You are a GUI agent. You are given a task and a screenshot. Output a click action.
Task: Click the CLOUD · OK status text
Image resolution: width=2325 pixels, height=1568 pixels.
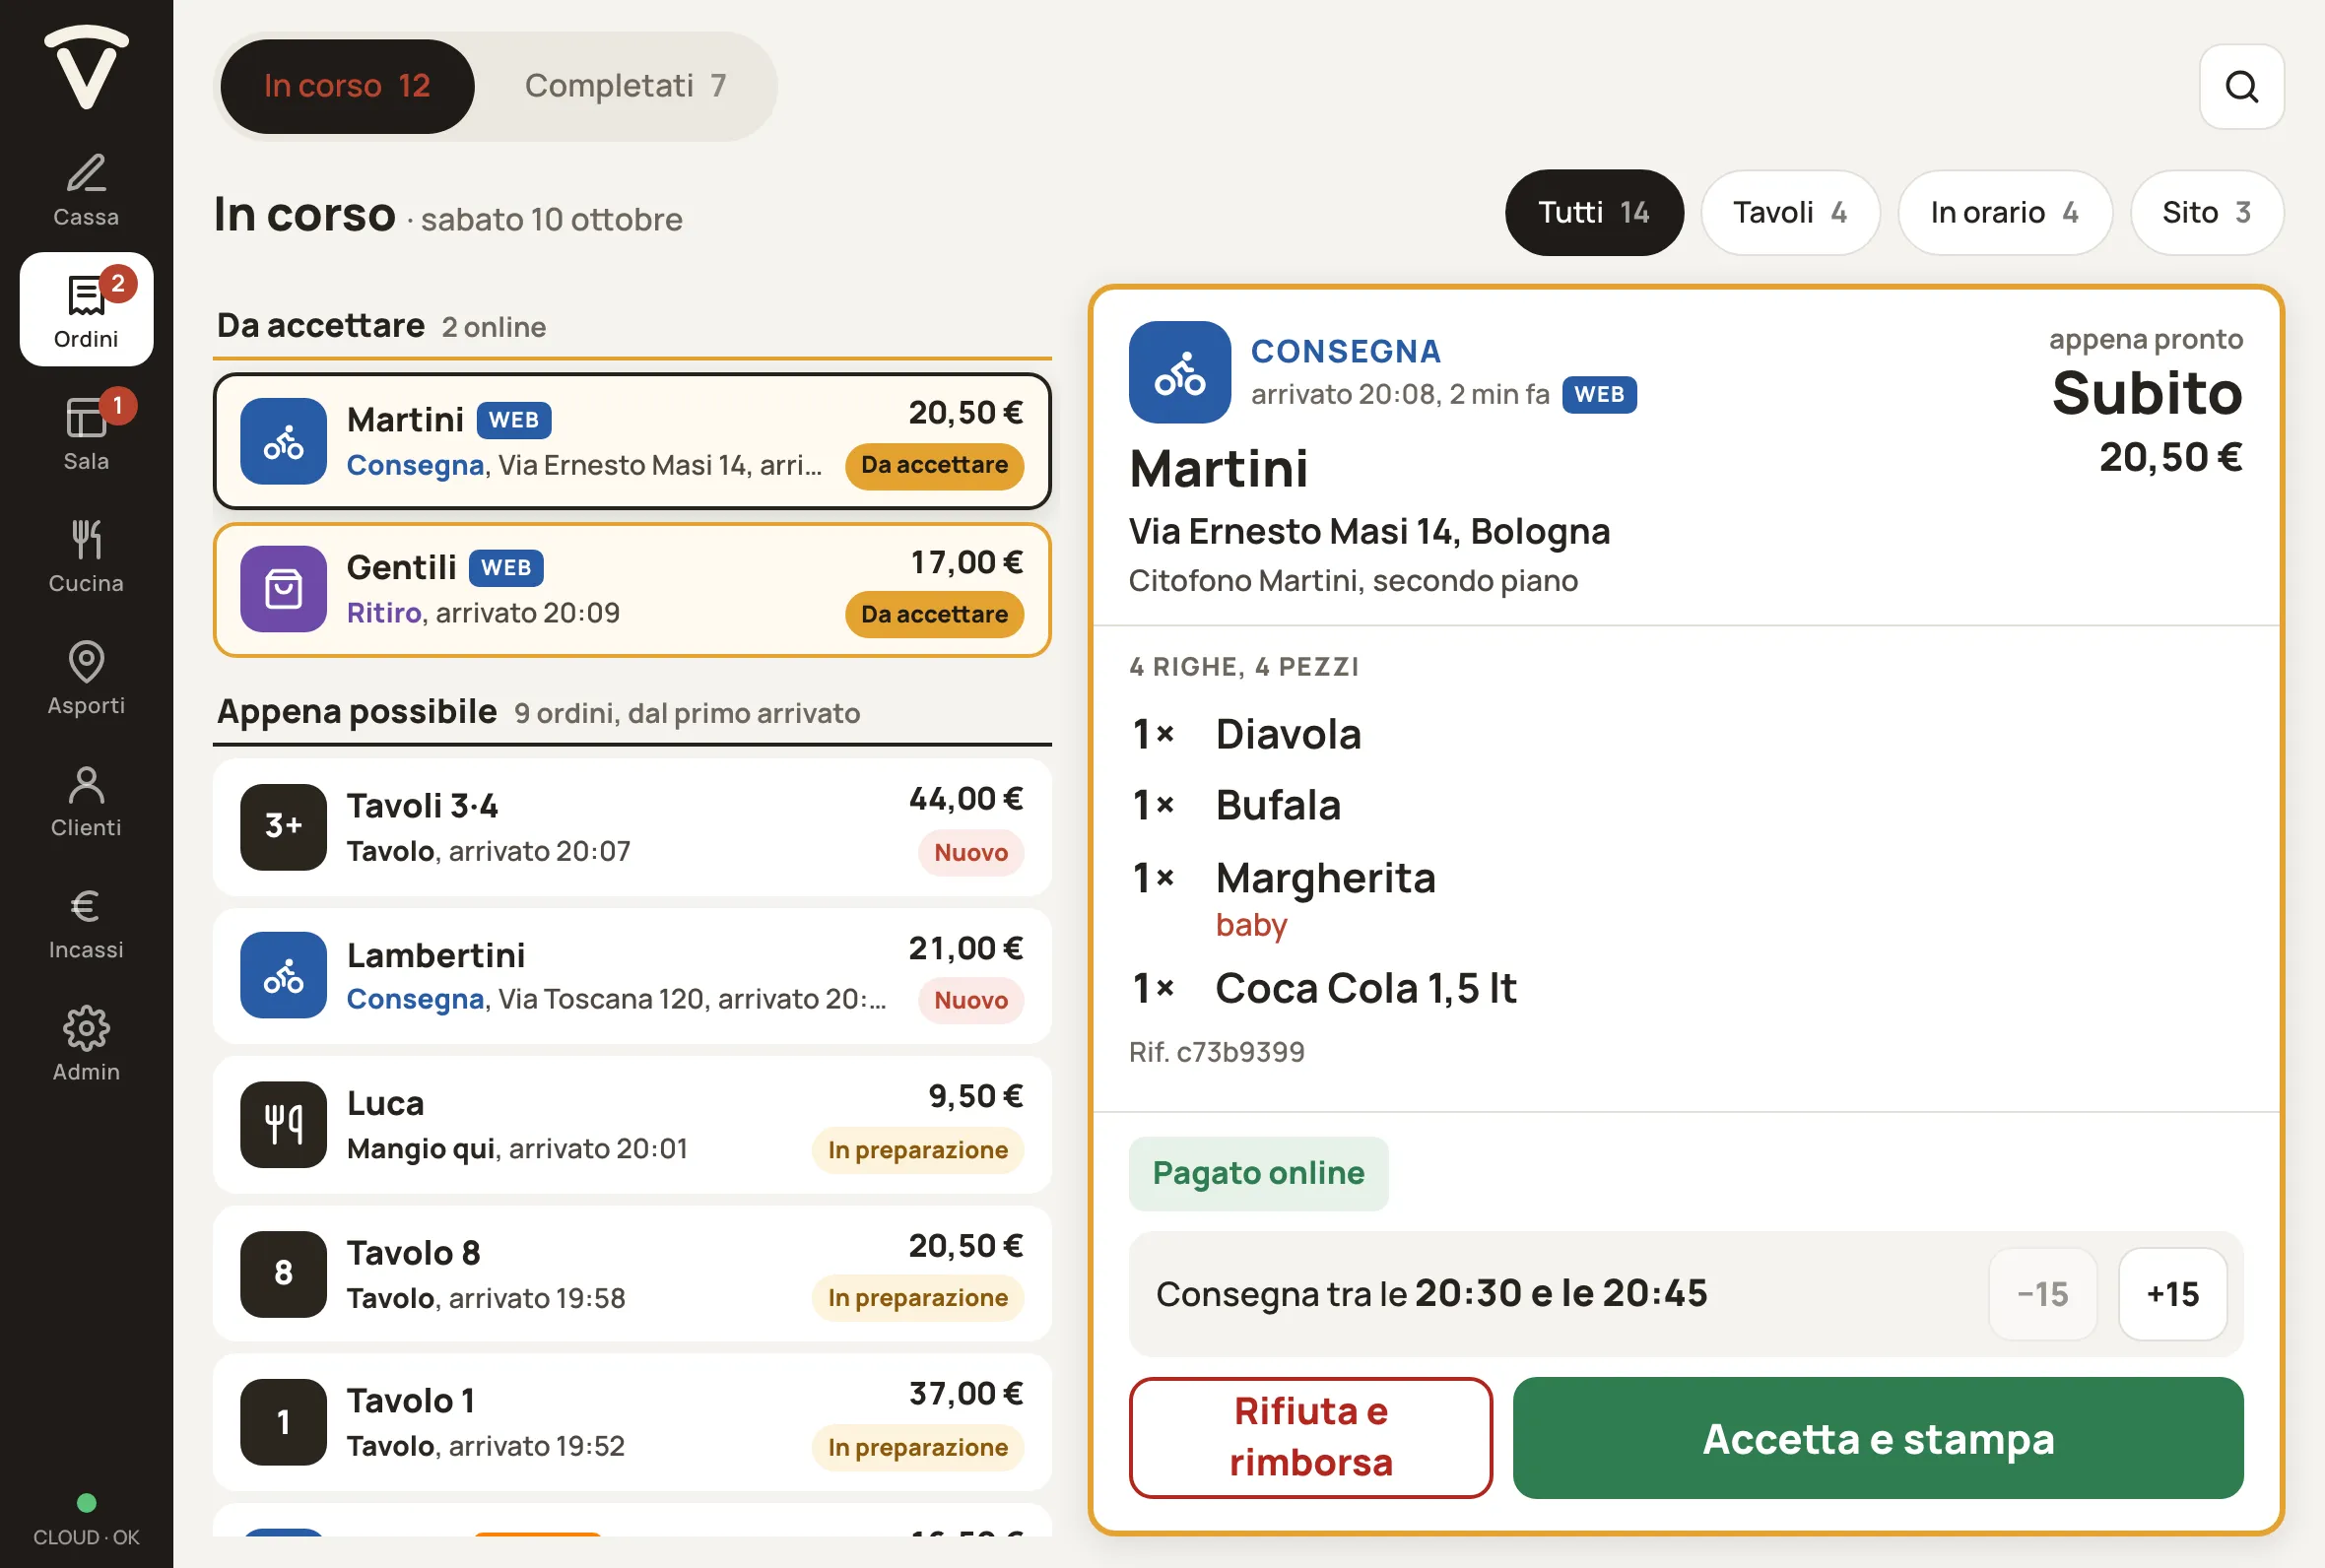[x=86, y=1537]
